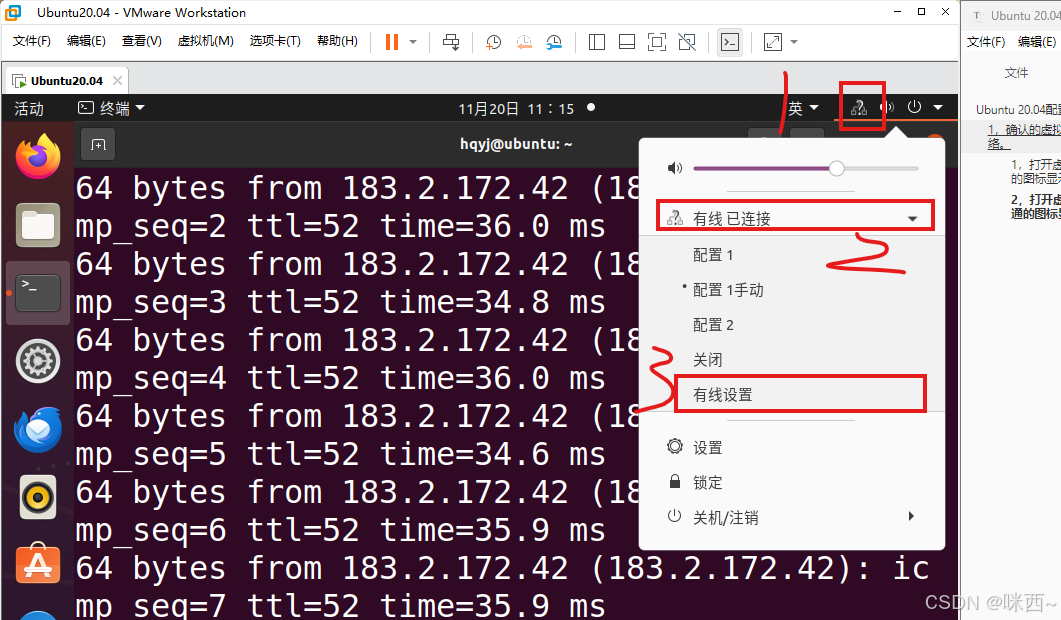Click the Terminal icon in the dock
The width and height of the screenshot is (1061, 620).
point(38,293)
